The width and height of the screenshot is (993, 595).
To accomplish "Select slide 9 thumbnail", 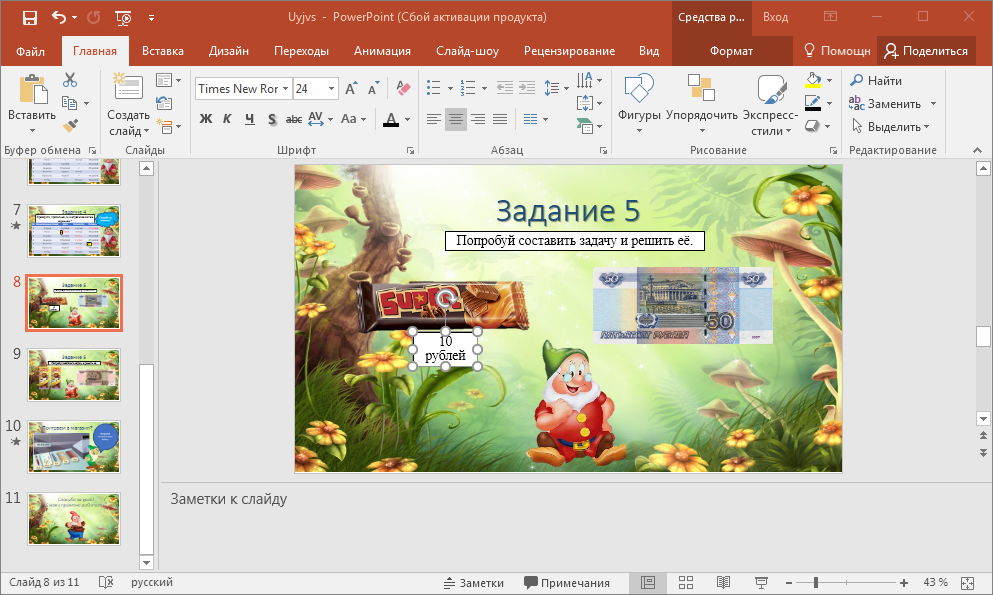I will coord(73,375).
